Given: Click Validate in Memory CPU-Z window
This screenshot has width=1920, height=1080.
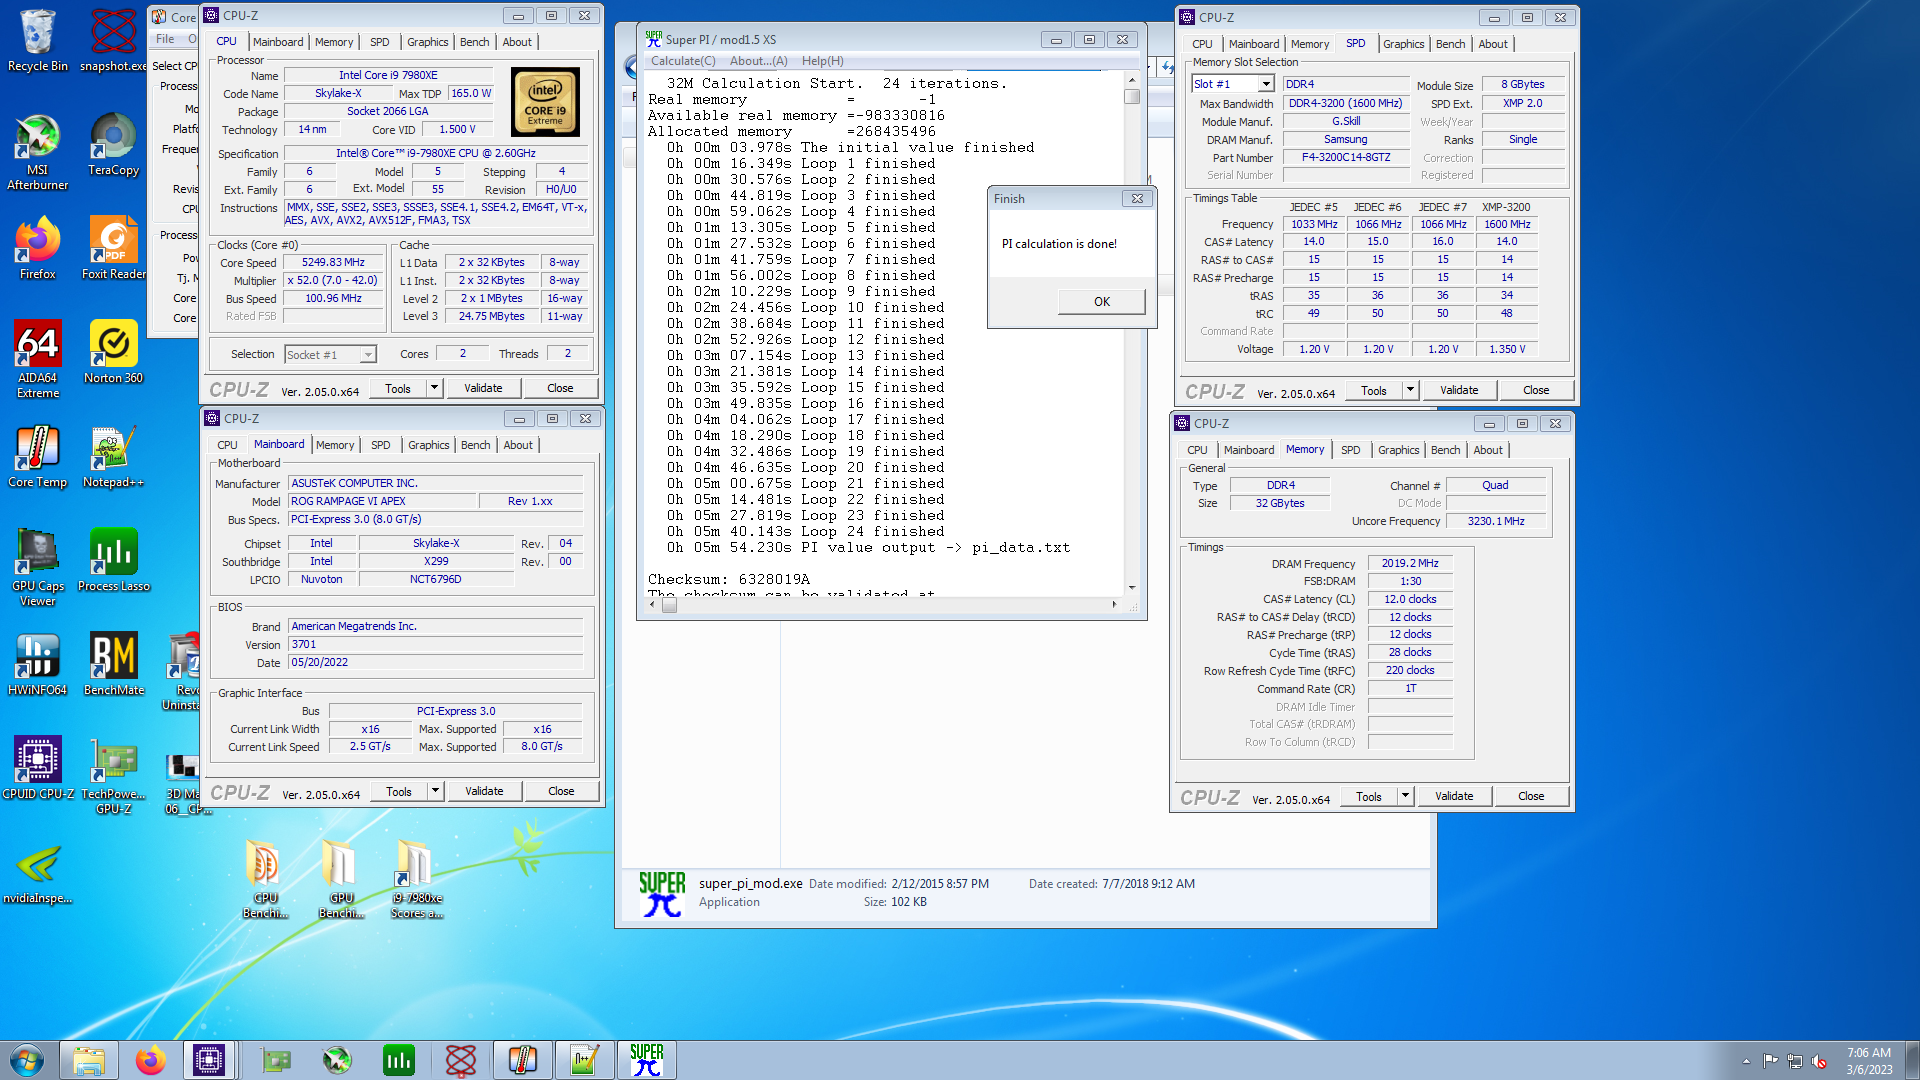Looking at the screenshot, I should (x=1454, y=796).
